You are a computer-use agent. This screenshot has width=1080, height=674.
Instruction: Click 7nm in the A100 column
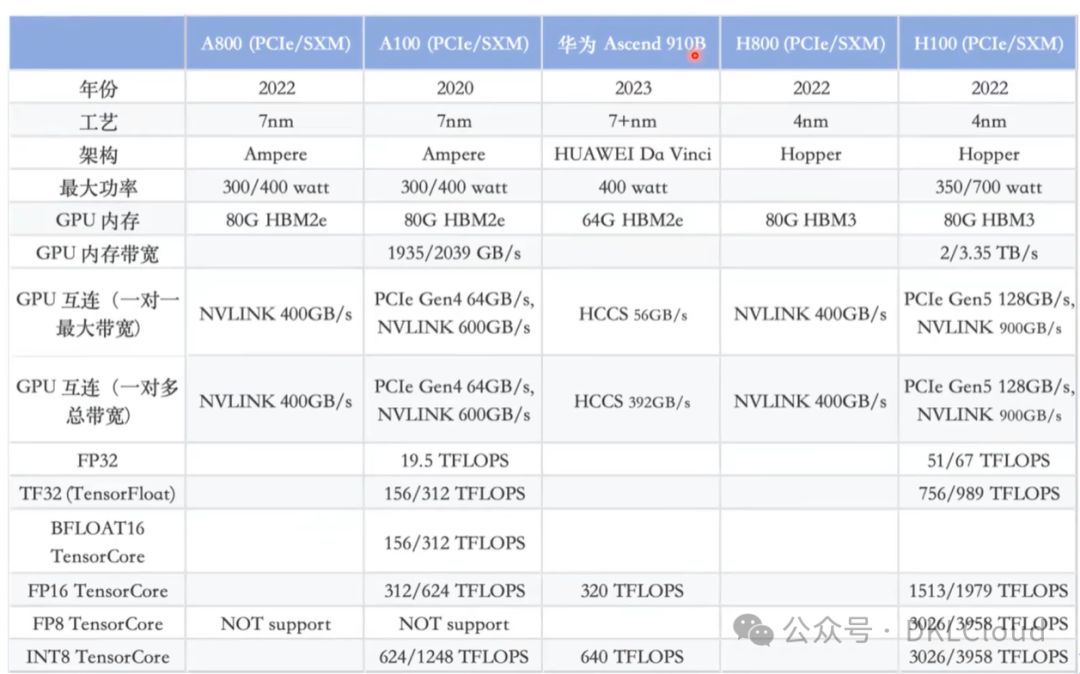pos(455,121)
